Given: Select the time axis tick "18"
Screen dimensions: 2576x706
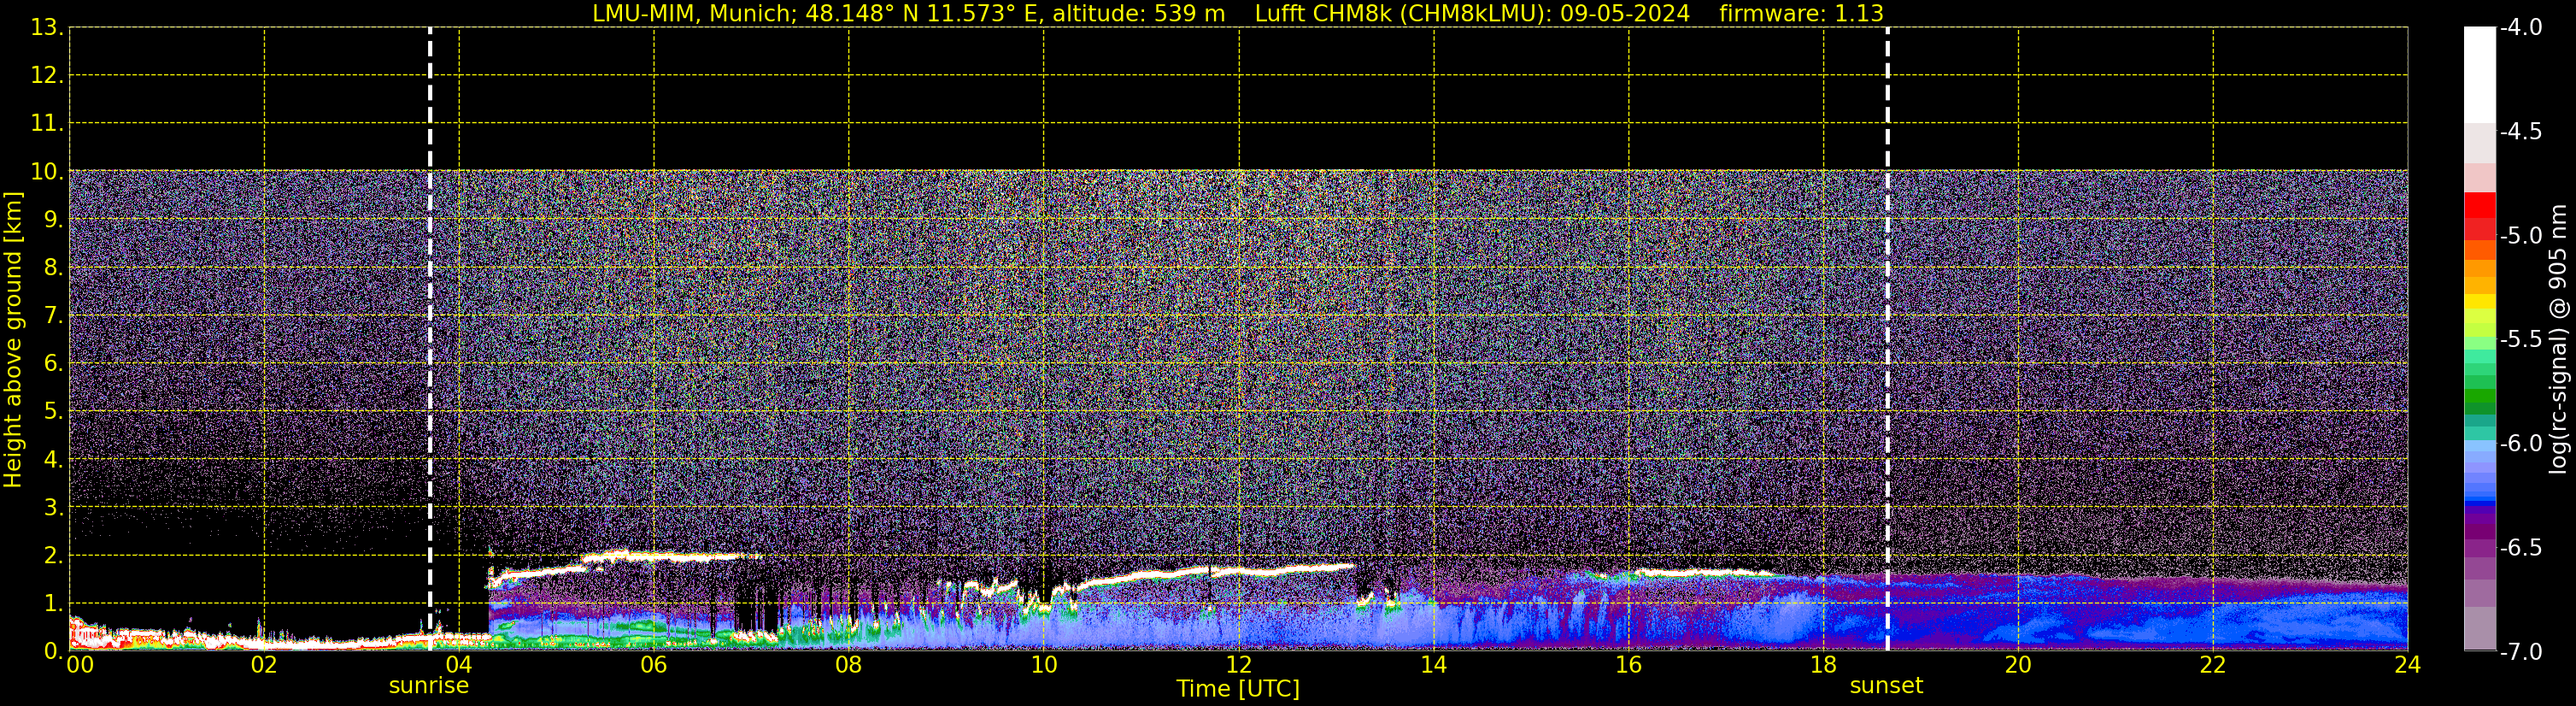Looking at the screenshot, I should [1824, 665].
